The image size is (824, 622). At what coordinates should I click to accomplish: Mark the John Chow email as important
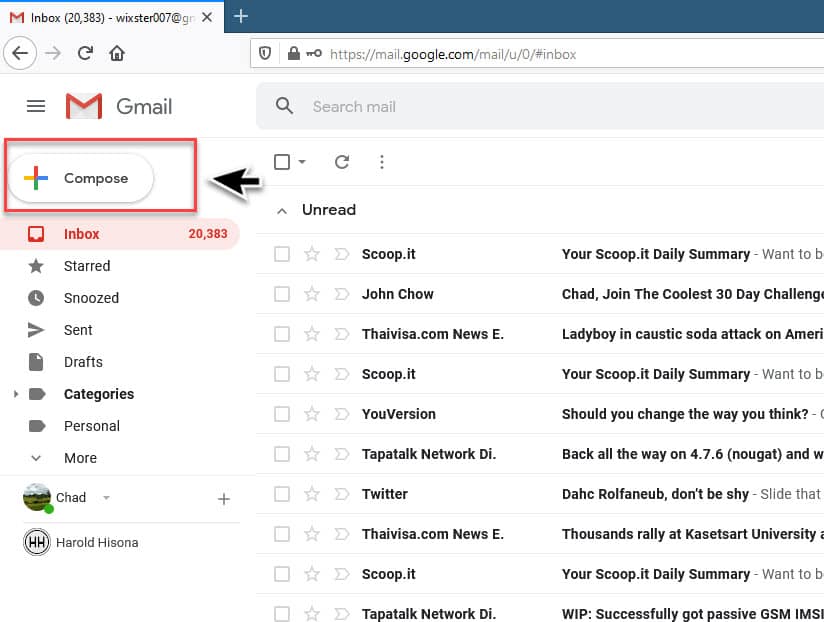tap(342, 294)
